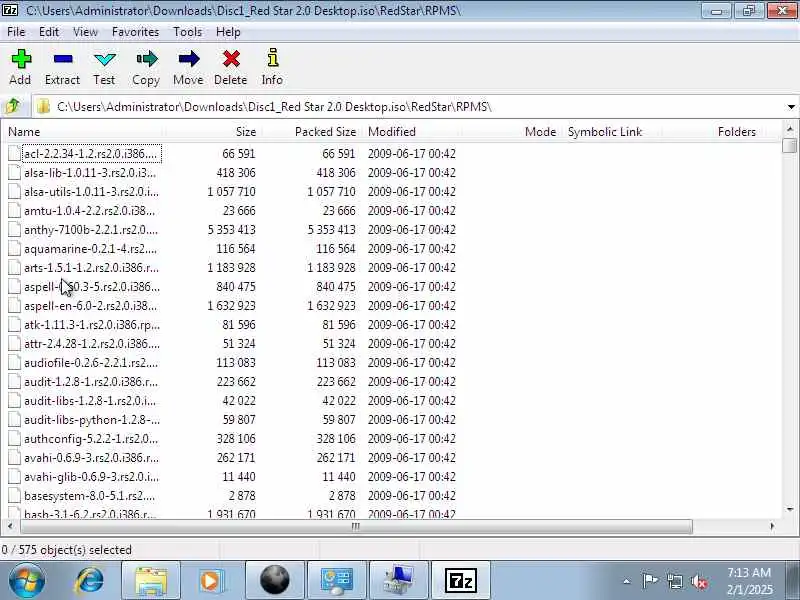Open the View menu
Screen dimensions: 800x600
85,32
